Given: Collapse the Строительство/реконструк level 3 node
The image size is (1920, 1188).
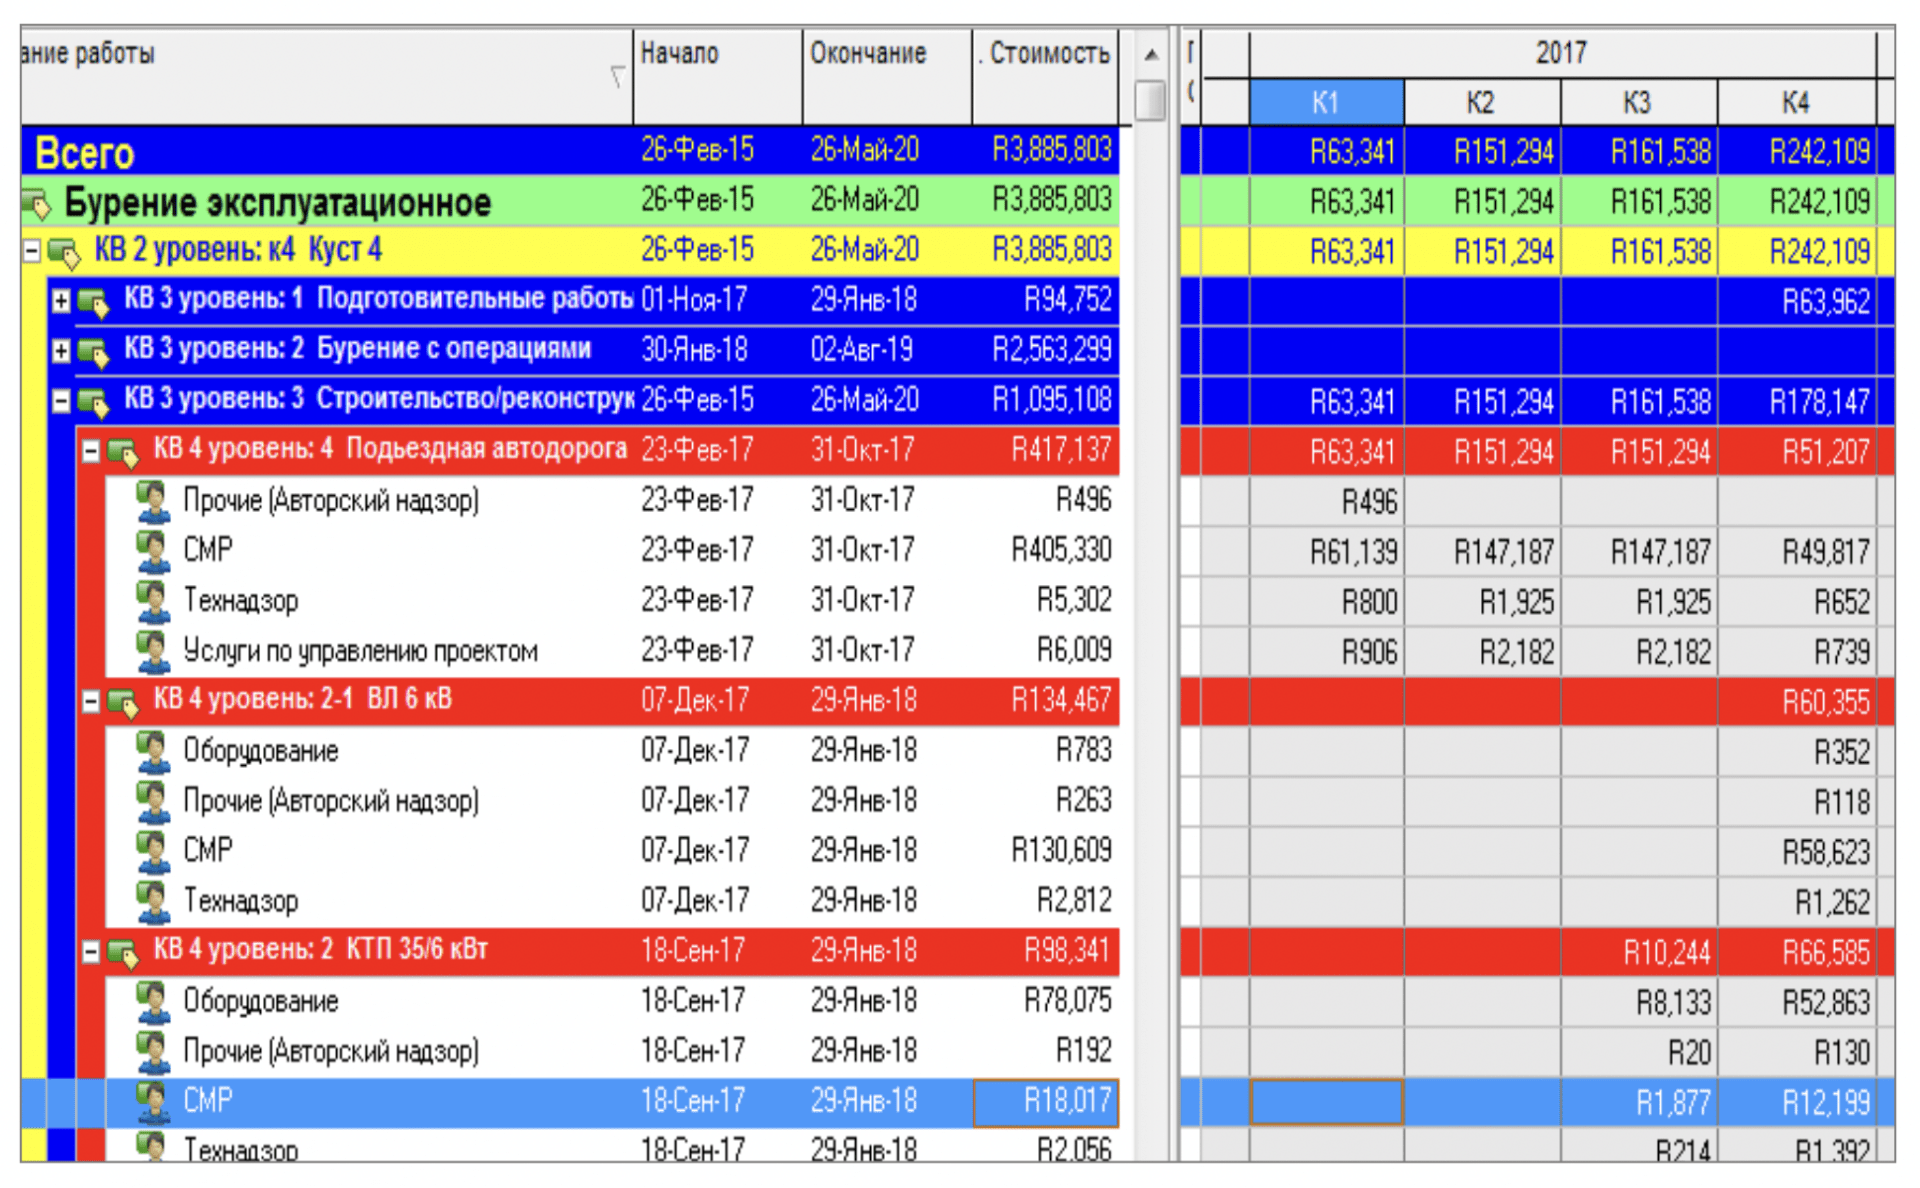Looking at the screenshot, I should [x=61, y=400].
